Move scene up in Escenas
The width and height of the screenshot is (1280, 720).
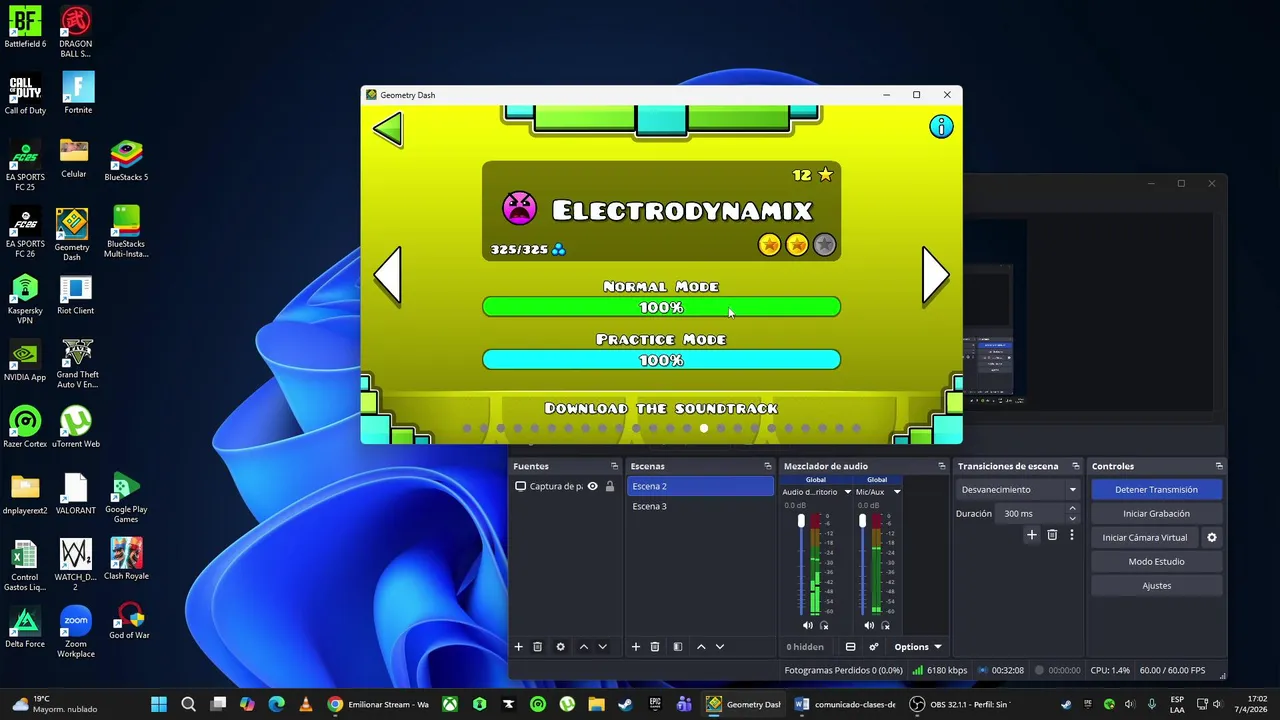click(x=701, y=647)
